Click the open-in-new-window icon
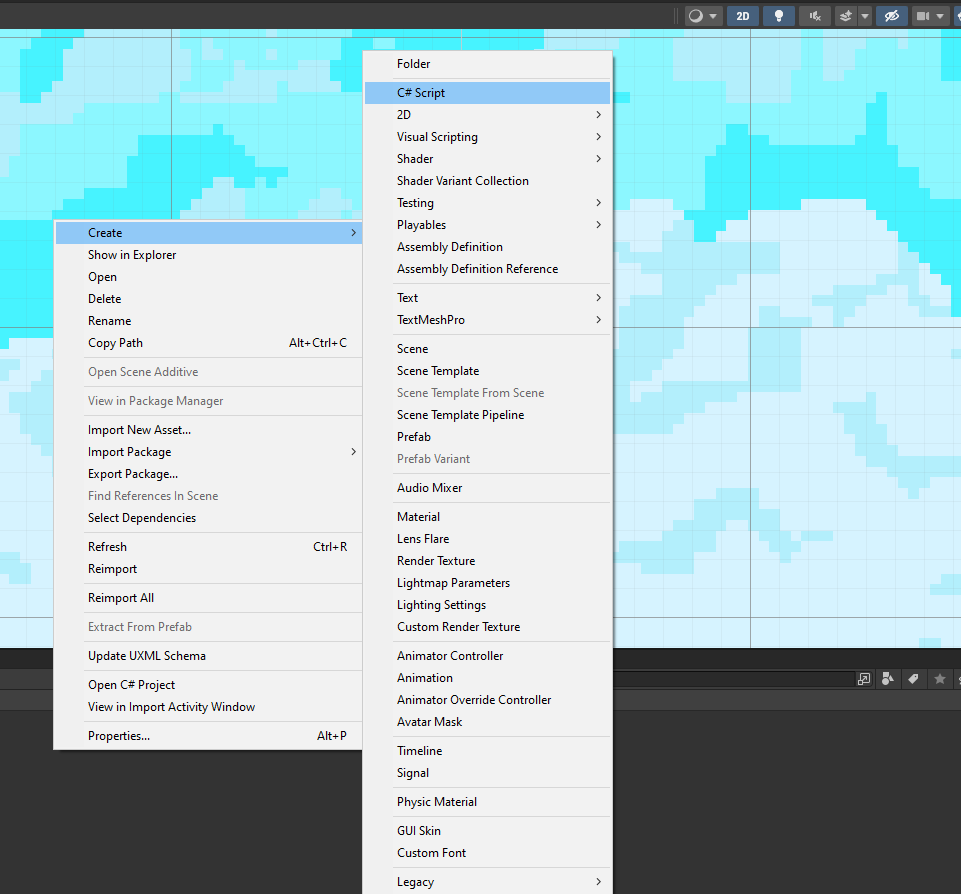Viewport: 961px width, 894px height. click(863, 679)
